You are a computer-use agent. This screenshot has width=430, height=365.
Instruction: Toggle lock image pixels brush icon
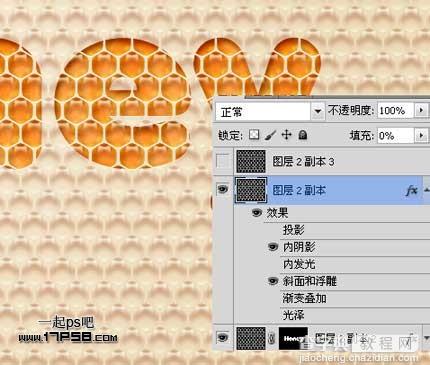click(x=271, y=135)
